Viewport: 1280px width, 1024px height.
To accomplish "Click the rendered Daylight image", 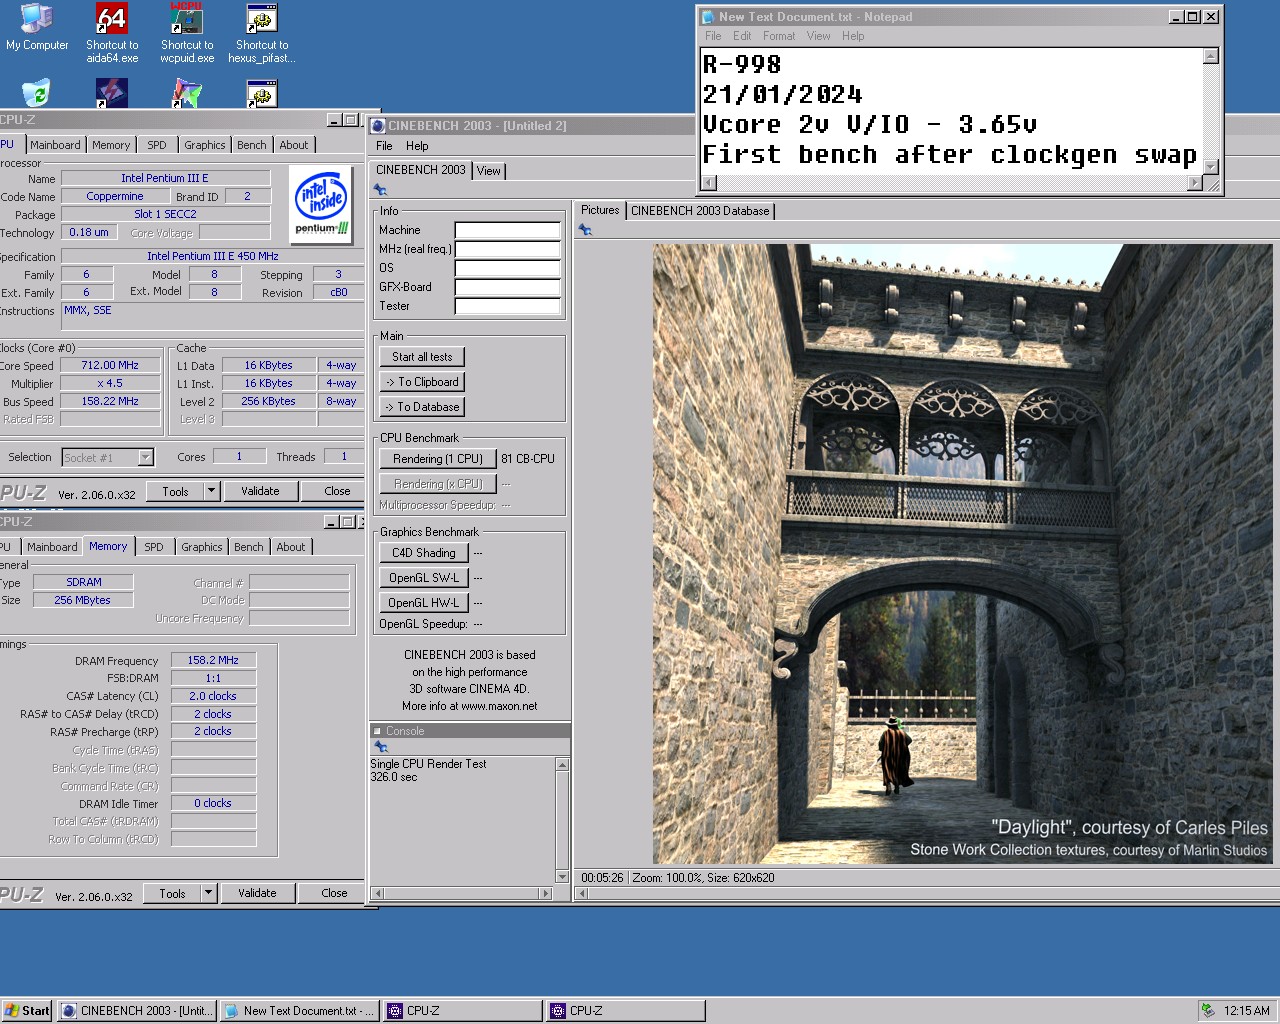I will pos(962,554).
